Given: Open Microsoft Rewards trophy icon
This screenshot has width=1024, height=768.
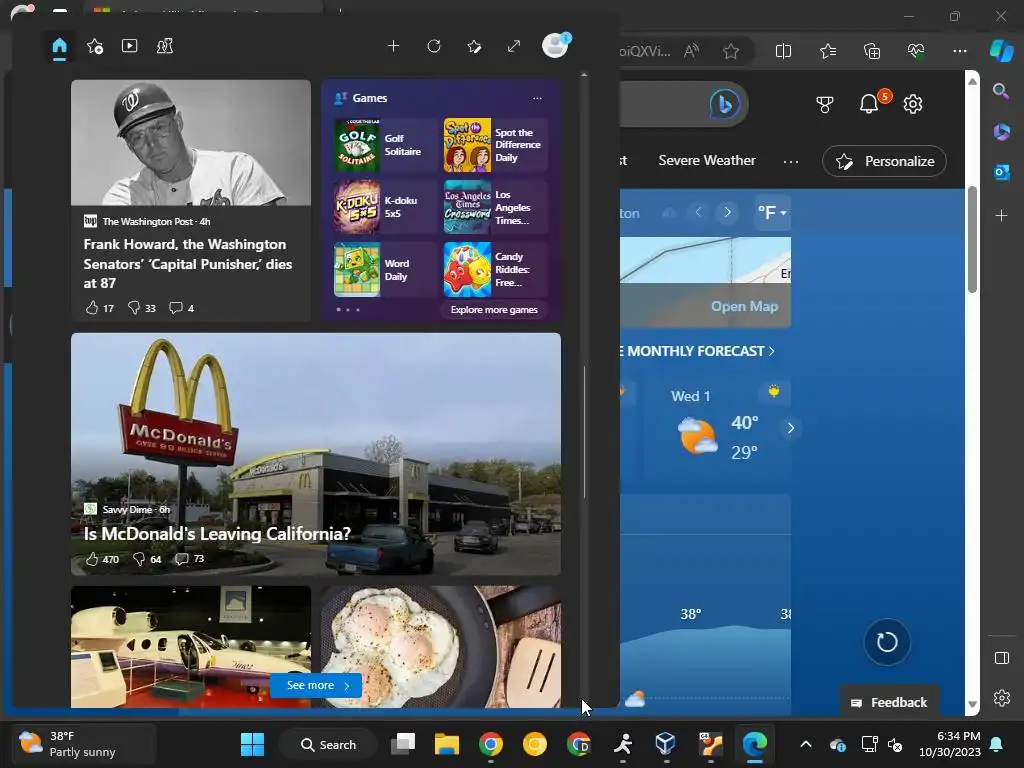Looking at the screenshot, I should point(825,104).
